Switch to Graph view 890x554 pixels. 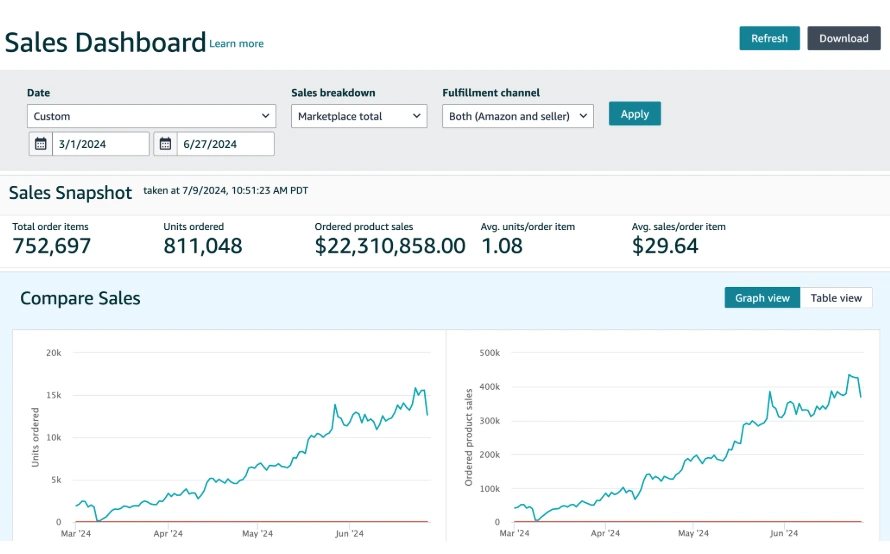762,298
